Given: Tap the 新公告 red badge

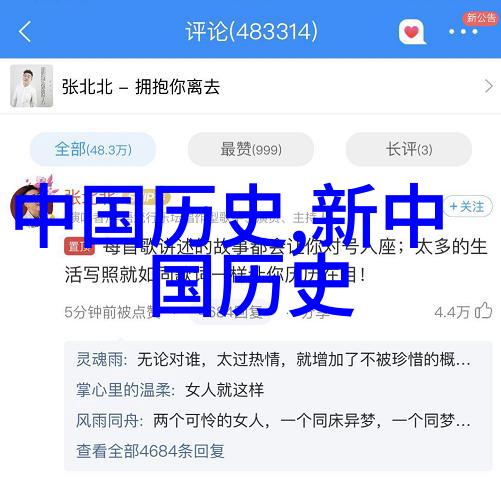Looking at the screenshot, I should (481, 18).
